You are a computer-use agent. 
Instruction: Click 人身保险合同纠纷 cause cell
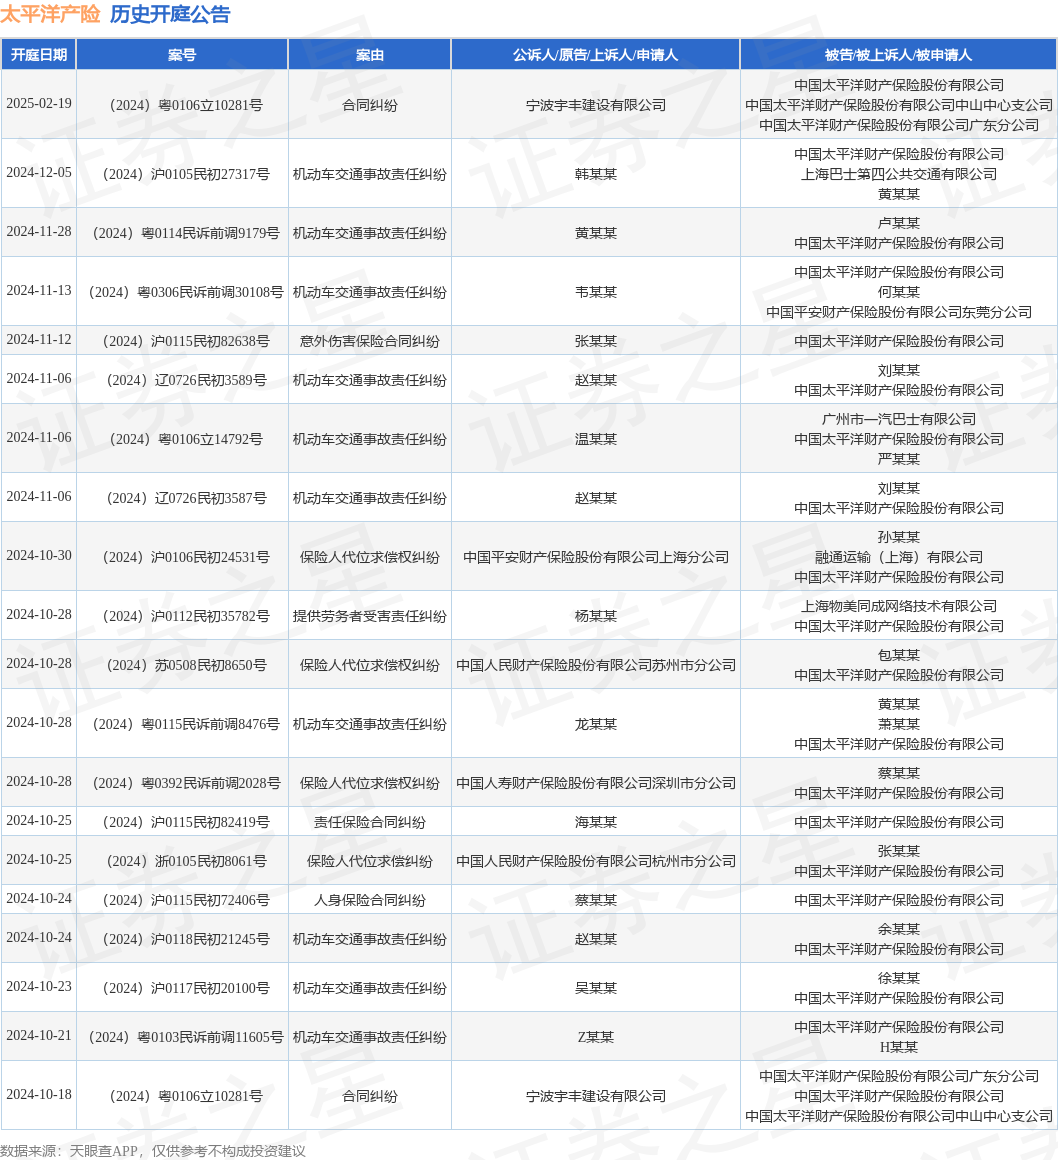pyautogui.click(x=370, y=900)
